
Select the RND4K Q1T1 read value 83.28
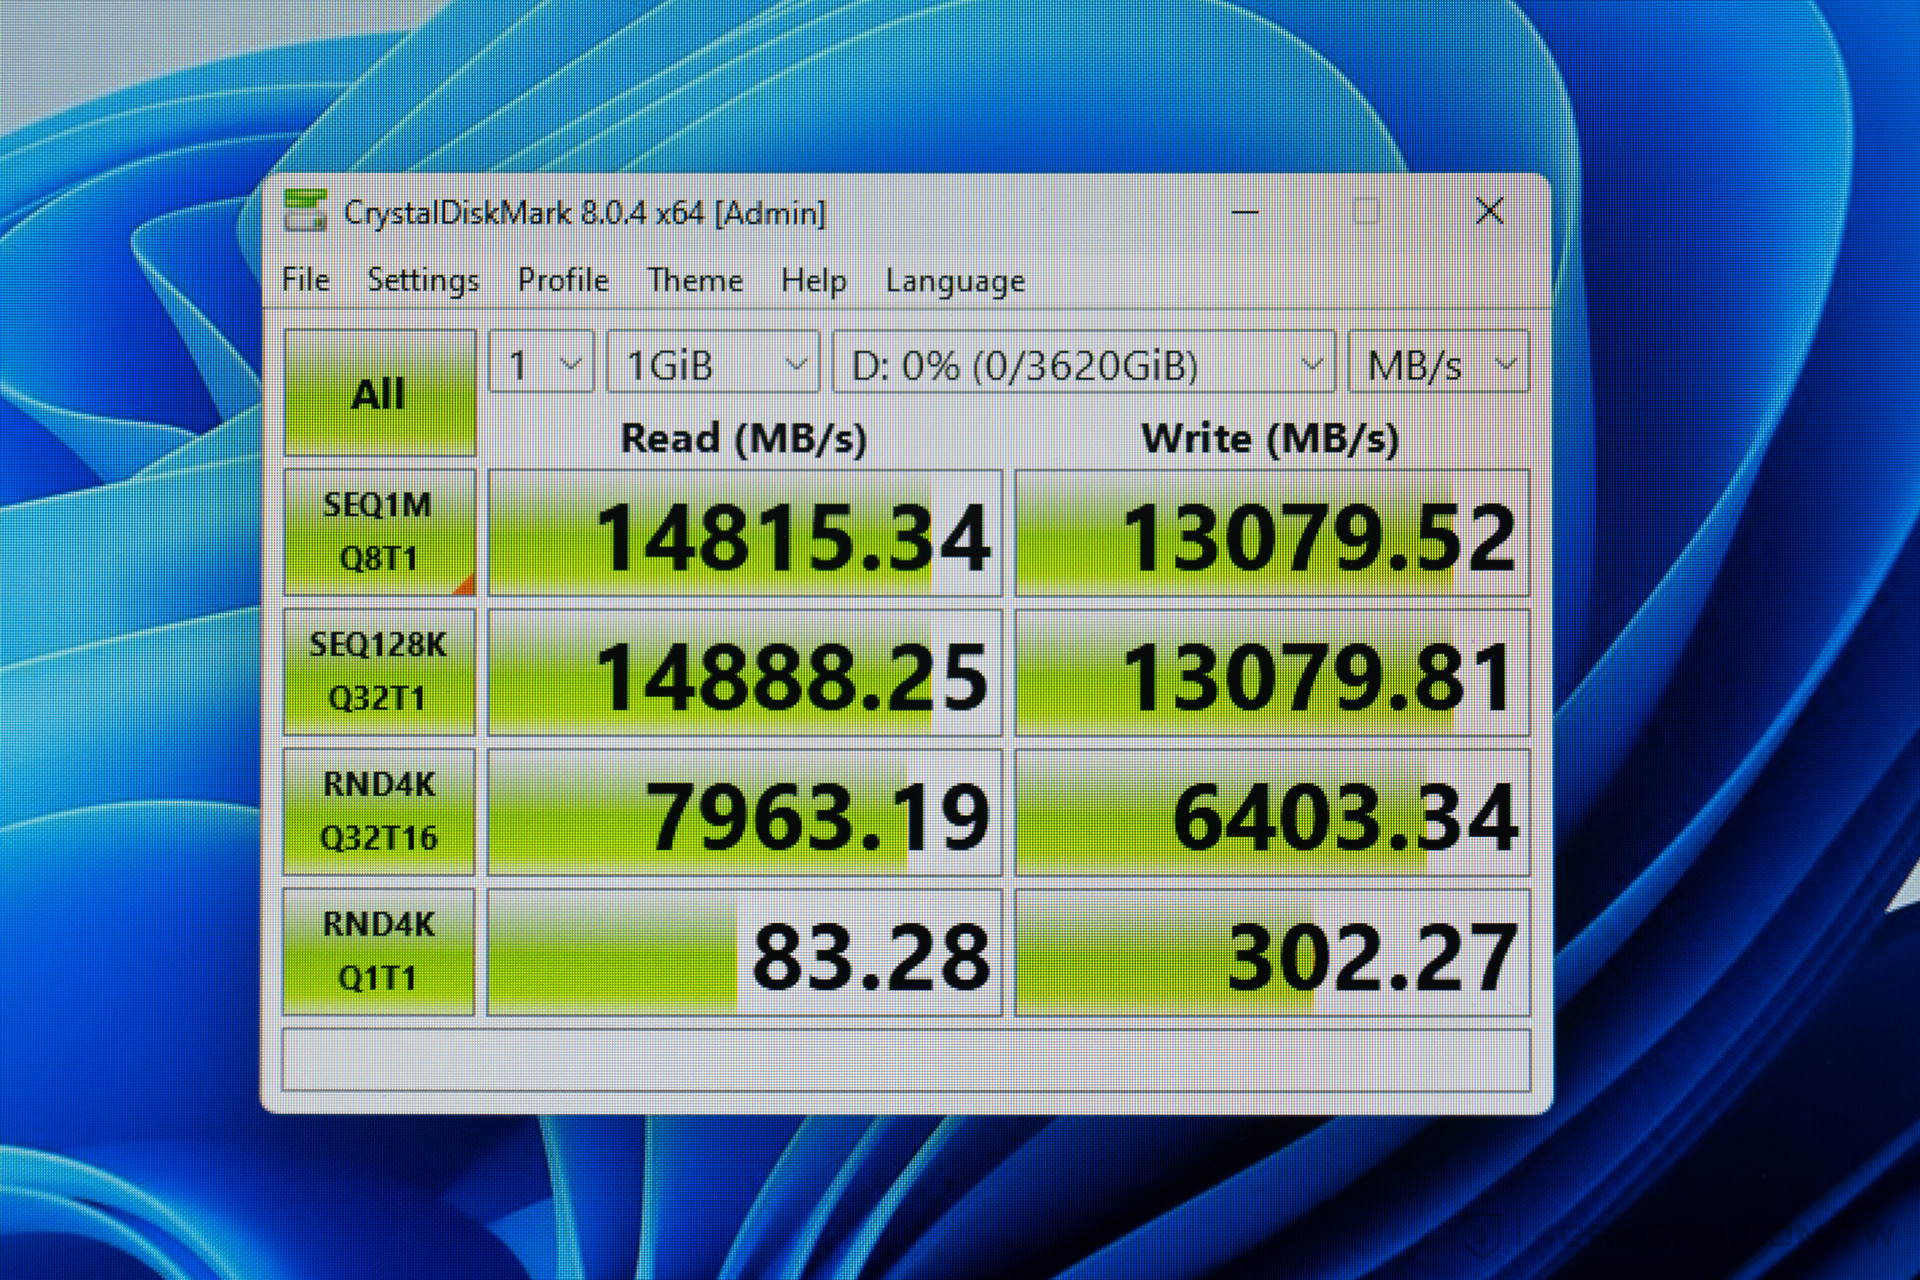pos(745,953)
